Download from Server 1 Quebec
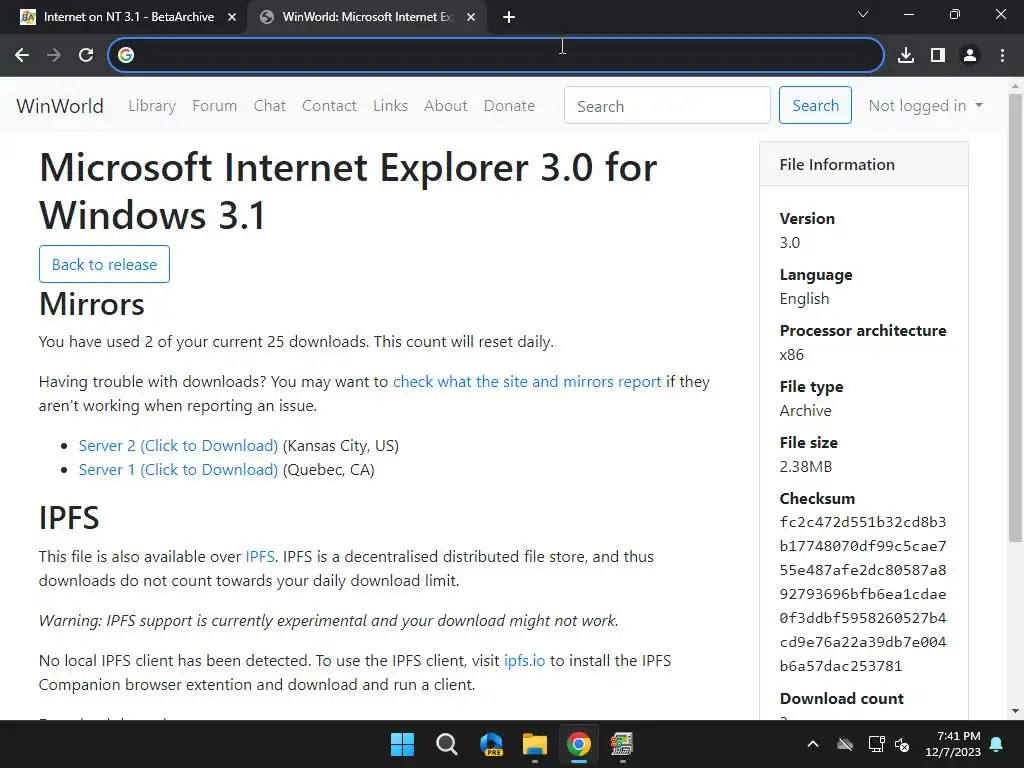This screenshot has width=1024, height=768. click(x=178, y=470)
